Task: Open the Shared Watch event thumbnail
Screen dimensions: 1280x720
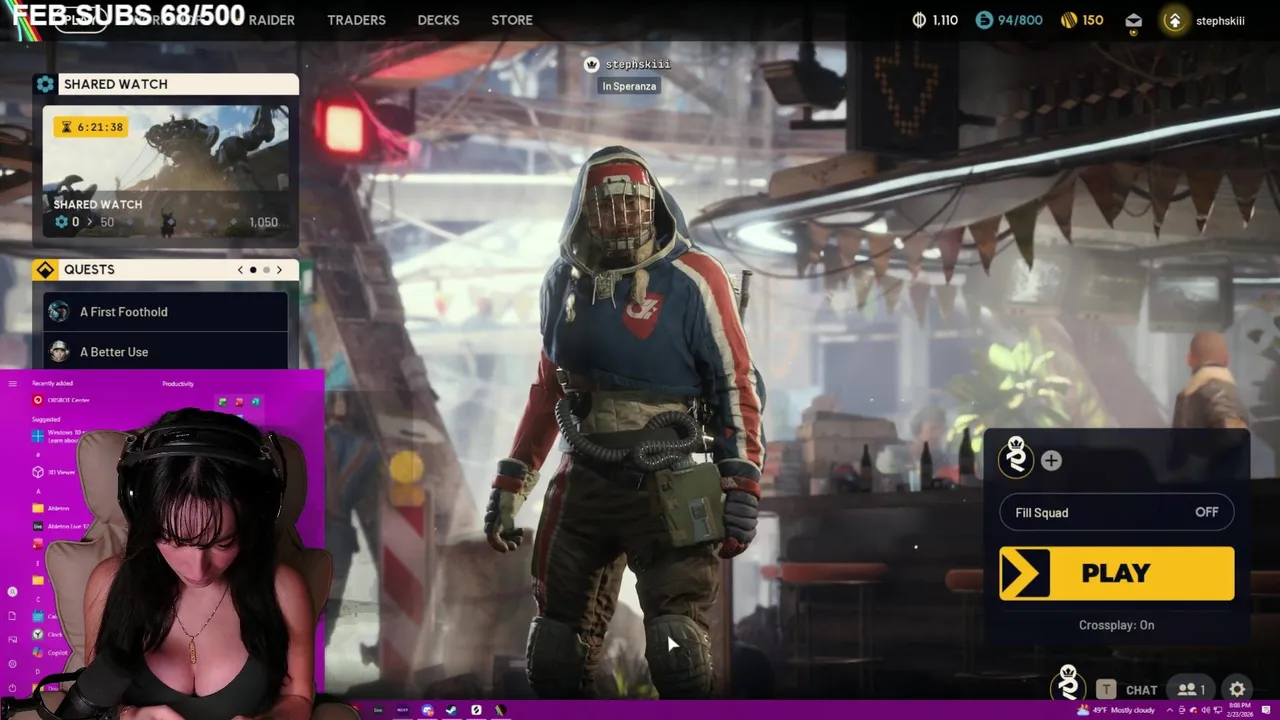Action: (166, 173)
